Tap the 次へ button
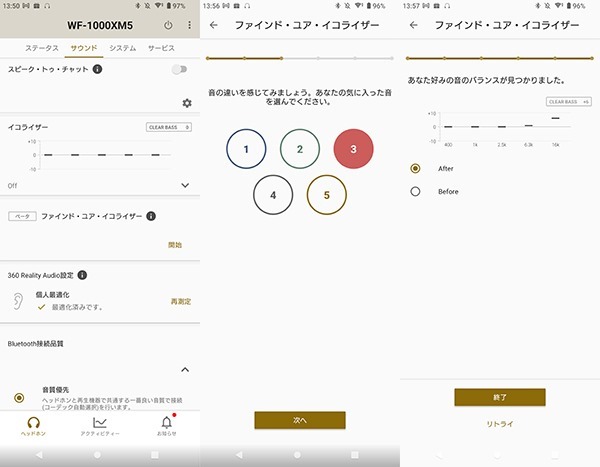Image resolution: width=600 pixels, height=467 pixels. click(x=300, y=420)
